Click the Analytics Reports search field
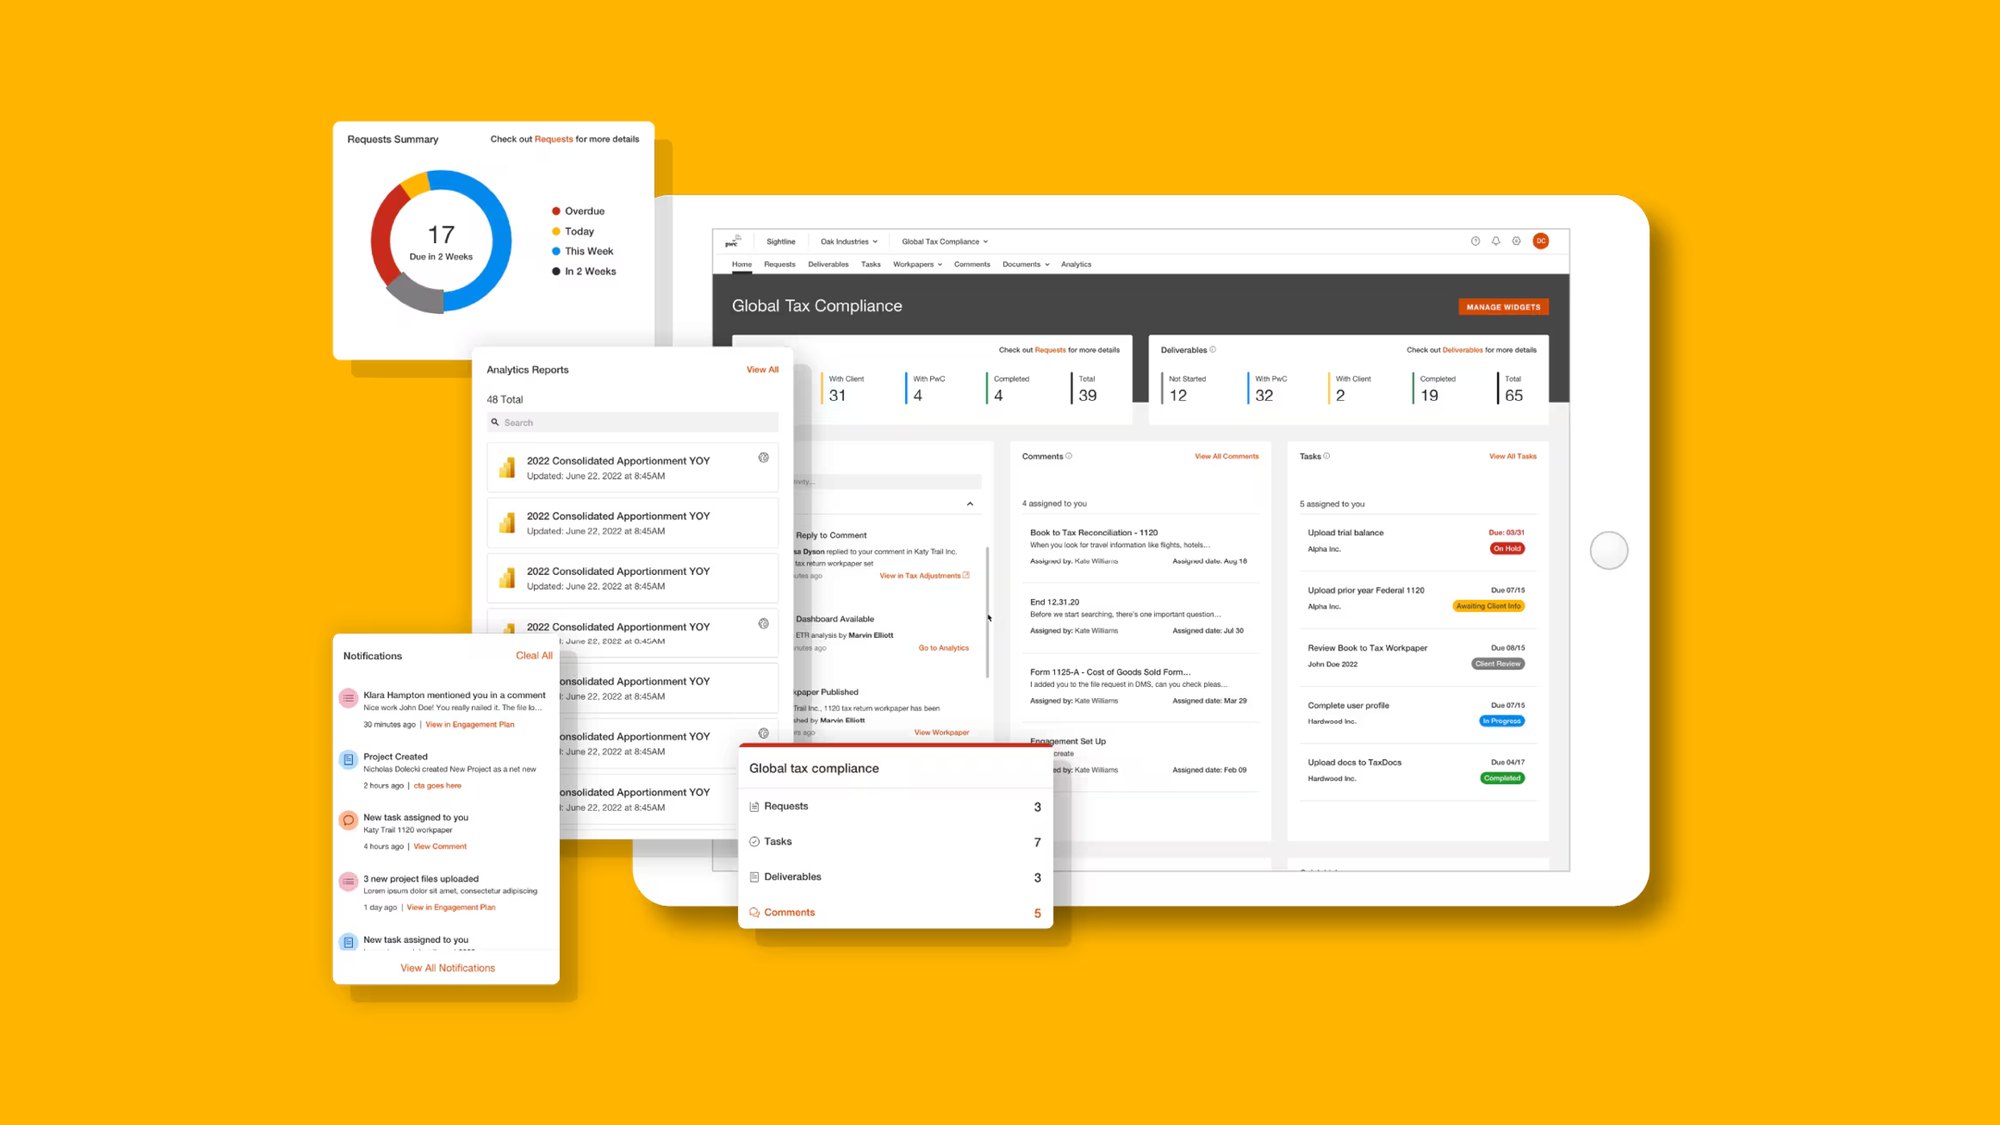This screenshot has height=1125, width=2000. click(x=632, y=423)
